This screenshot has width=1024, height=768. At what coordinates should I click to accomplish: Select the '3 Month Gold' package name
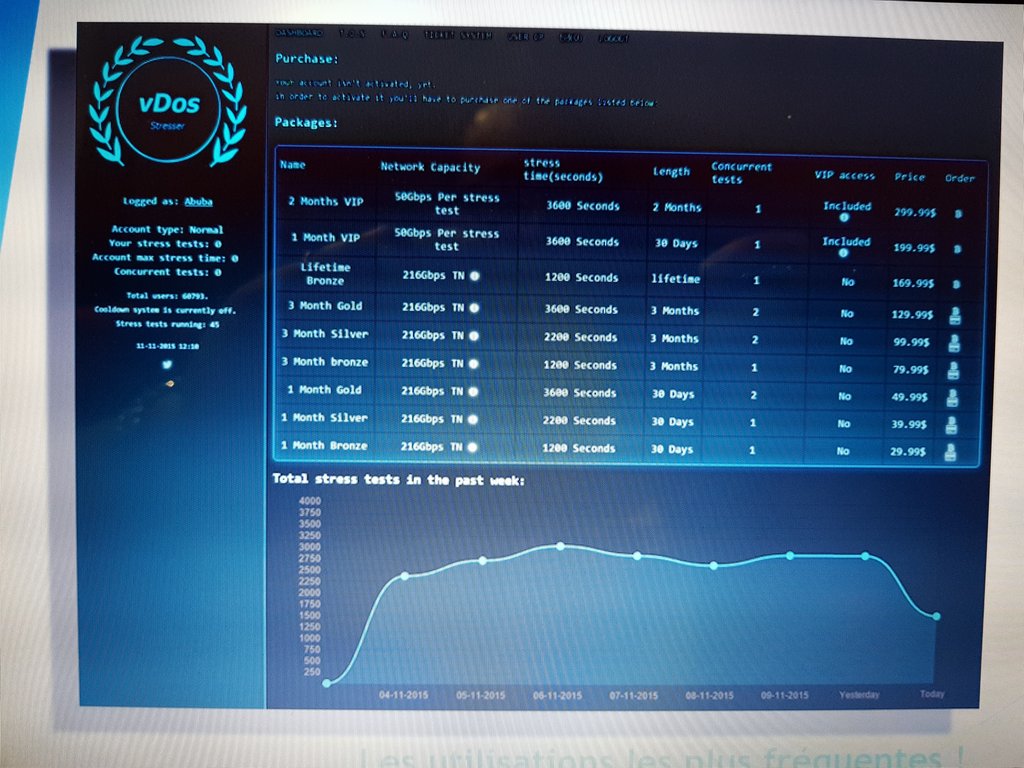click(x=325, y=306)
